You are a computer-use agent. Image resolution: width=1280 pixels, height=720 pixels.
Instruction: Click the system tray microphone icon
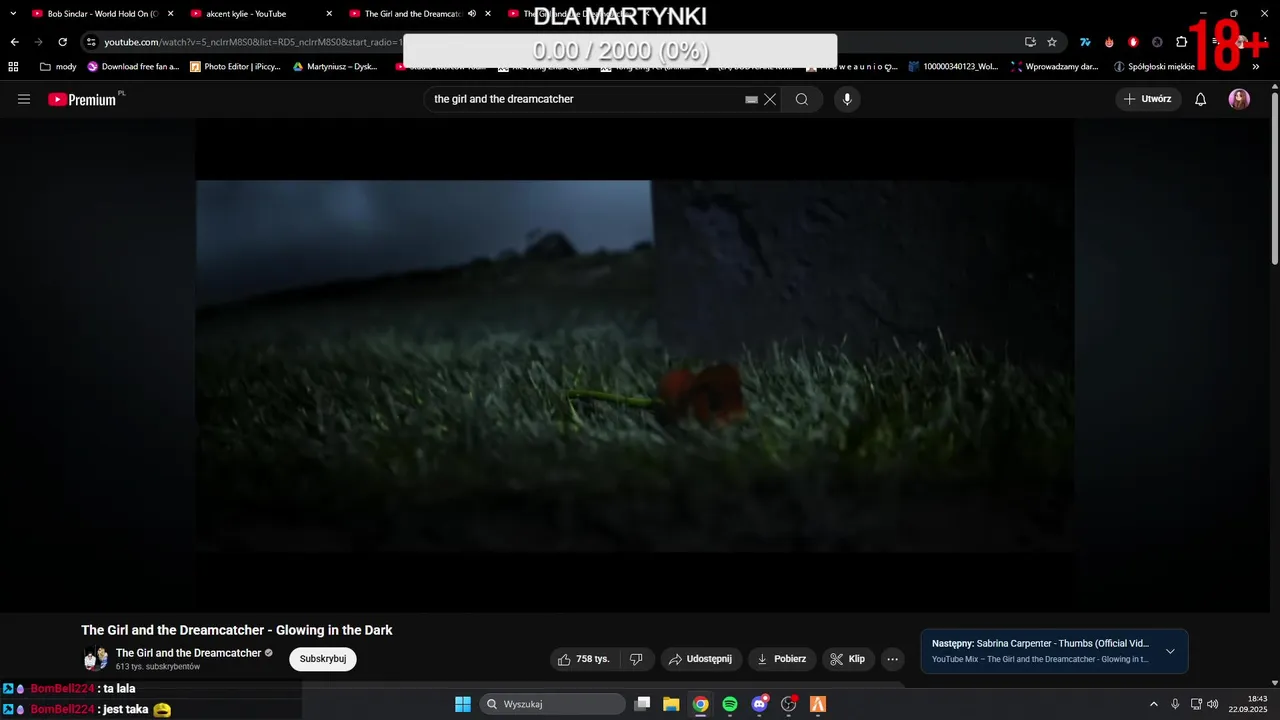[x=1175, y=704]
